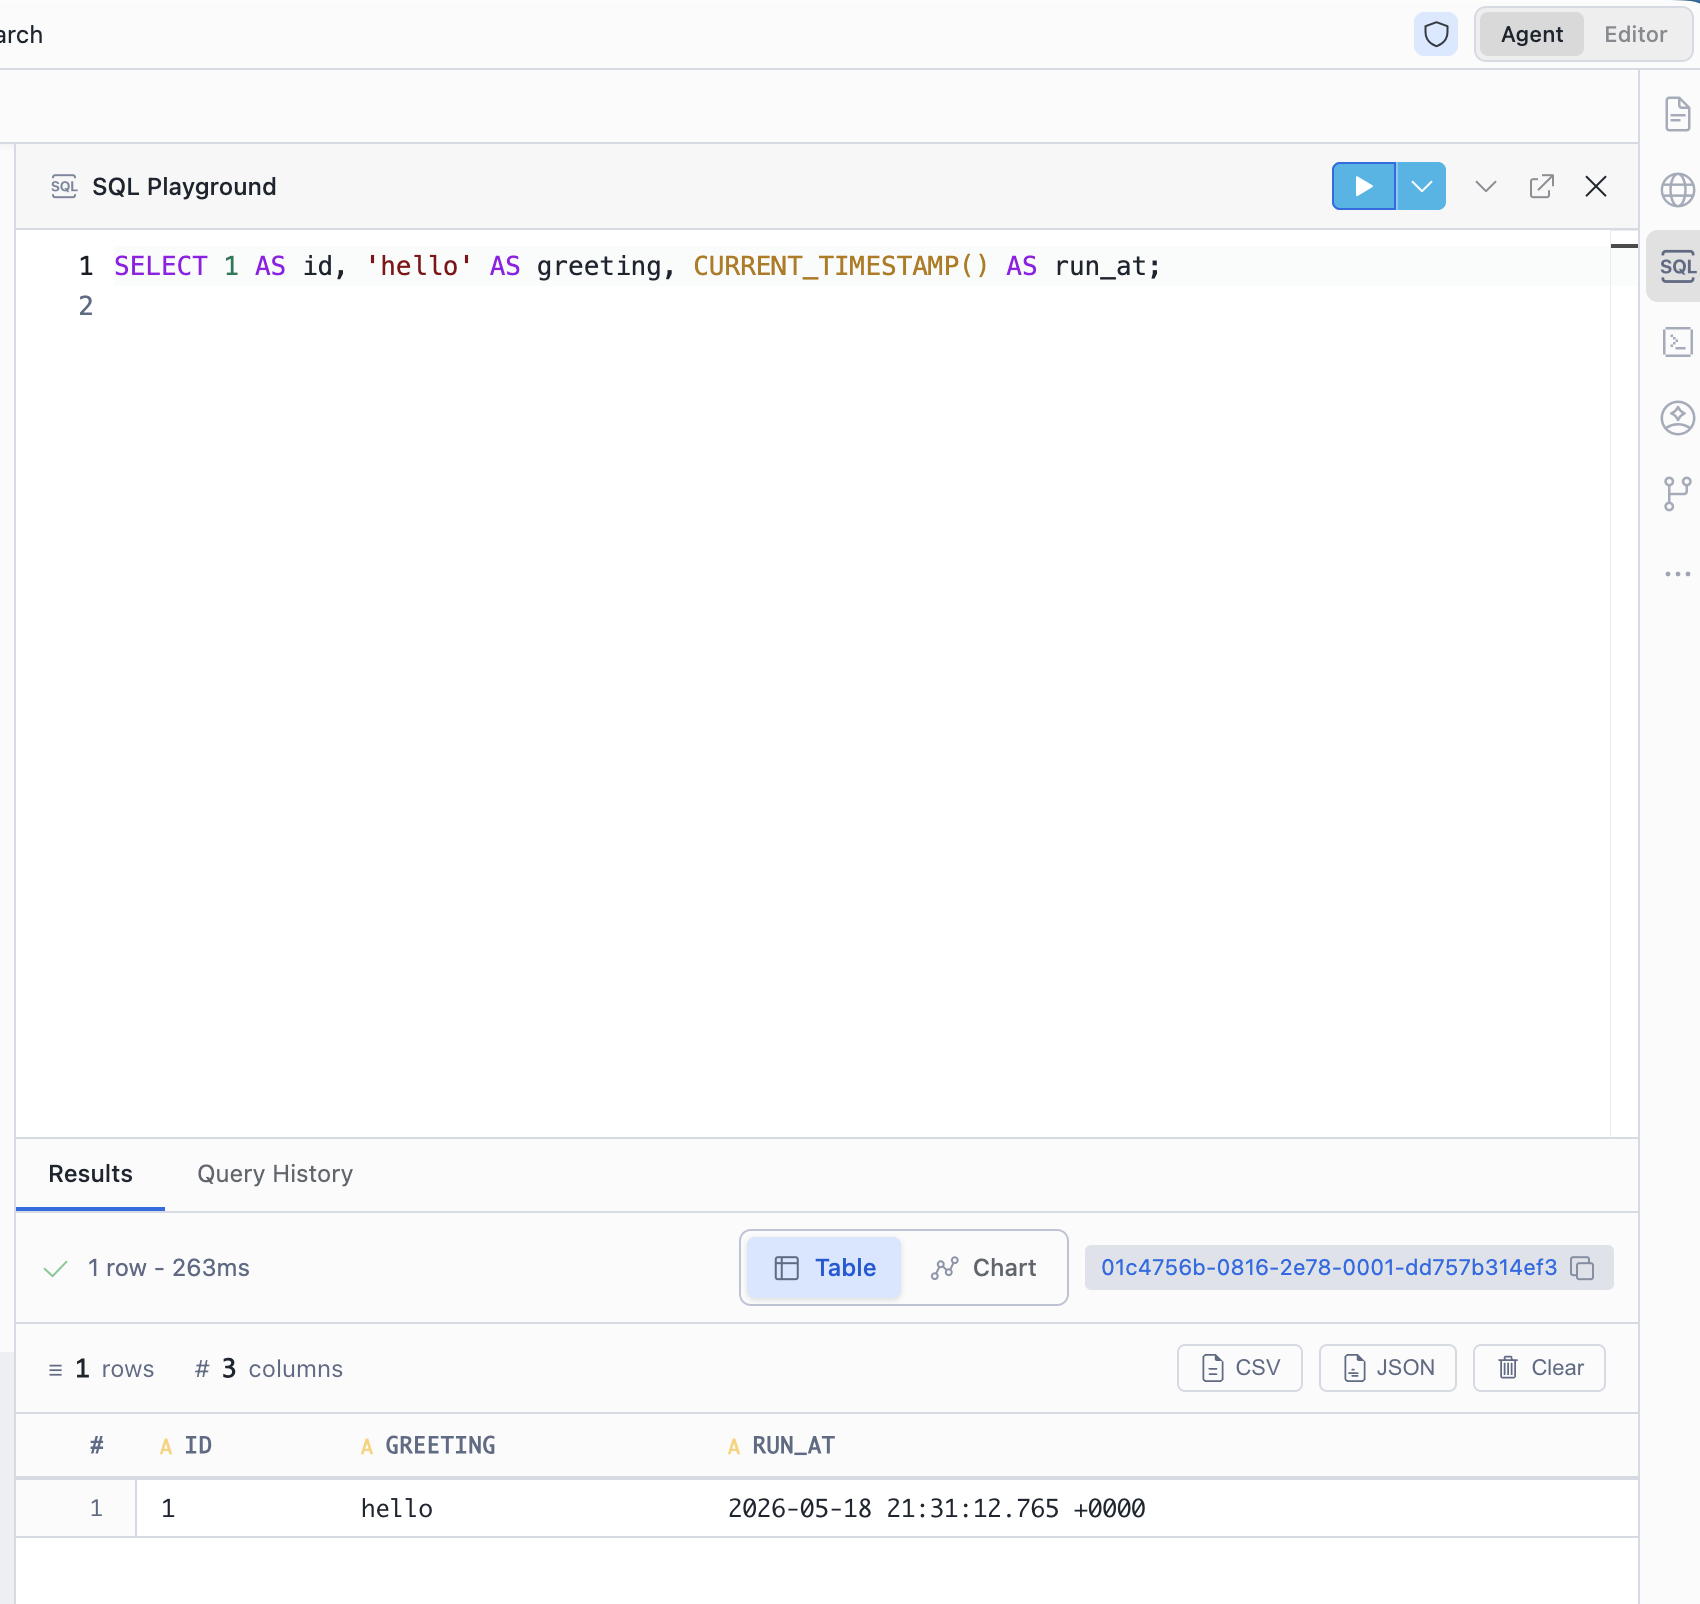The width and height of the screenshot is (1700, 1604).
Task: Pop out SQL Playground in new window
Action: [x=1542, y=186]
